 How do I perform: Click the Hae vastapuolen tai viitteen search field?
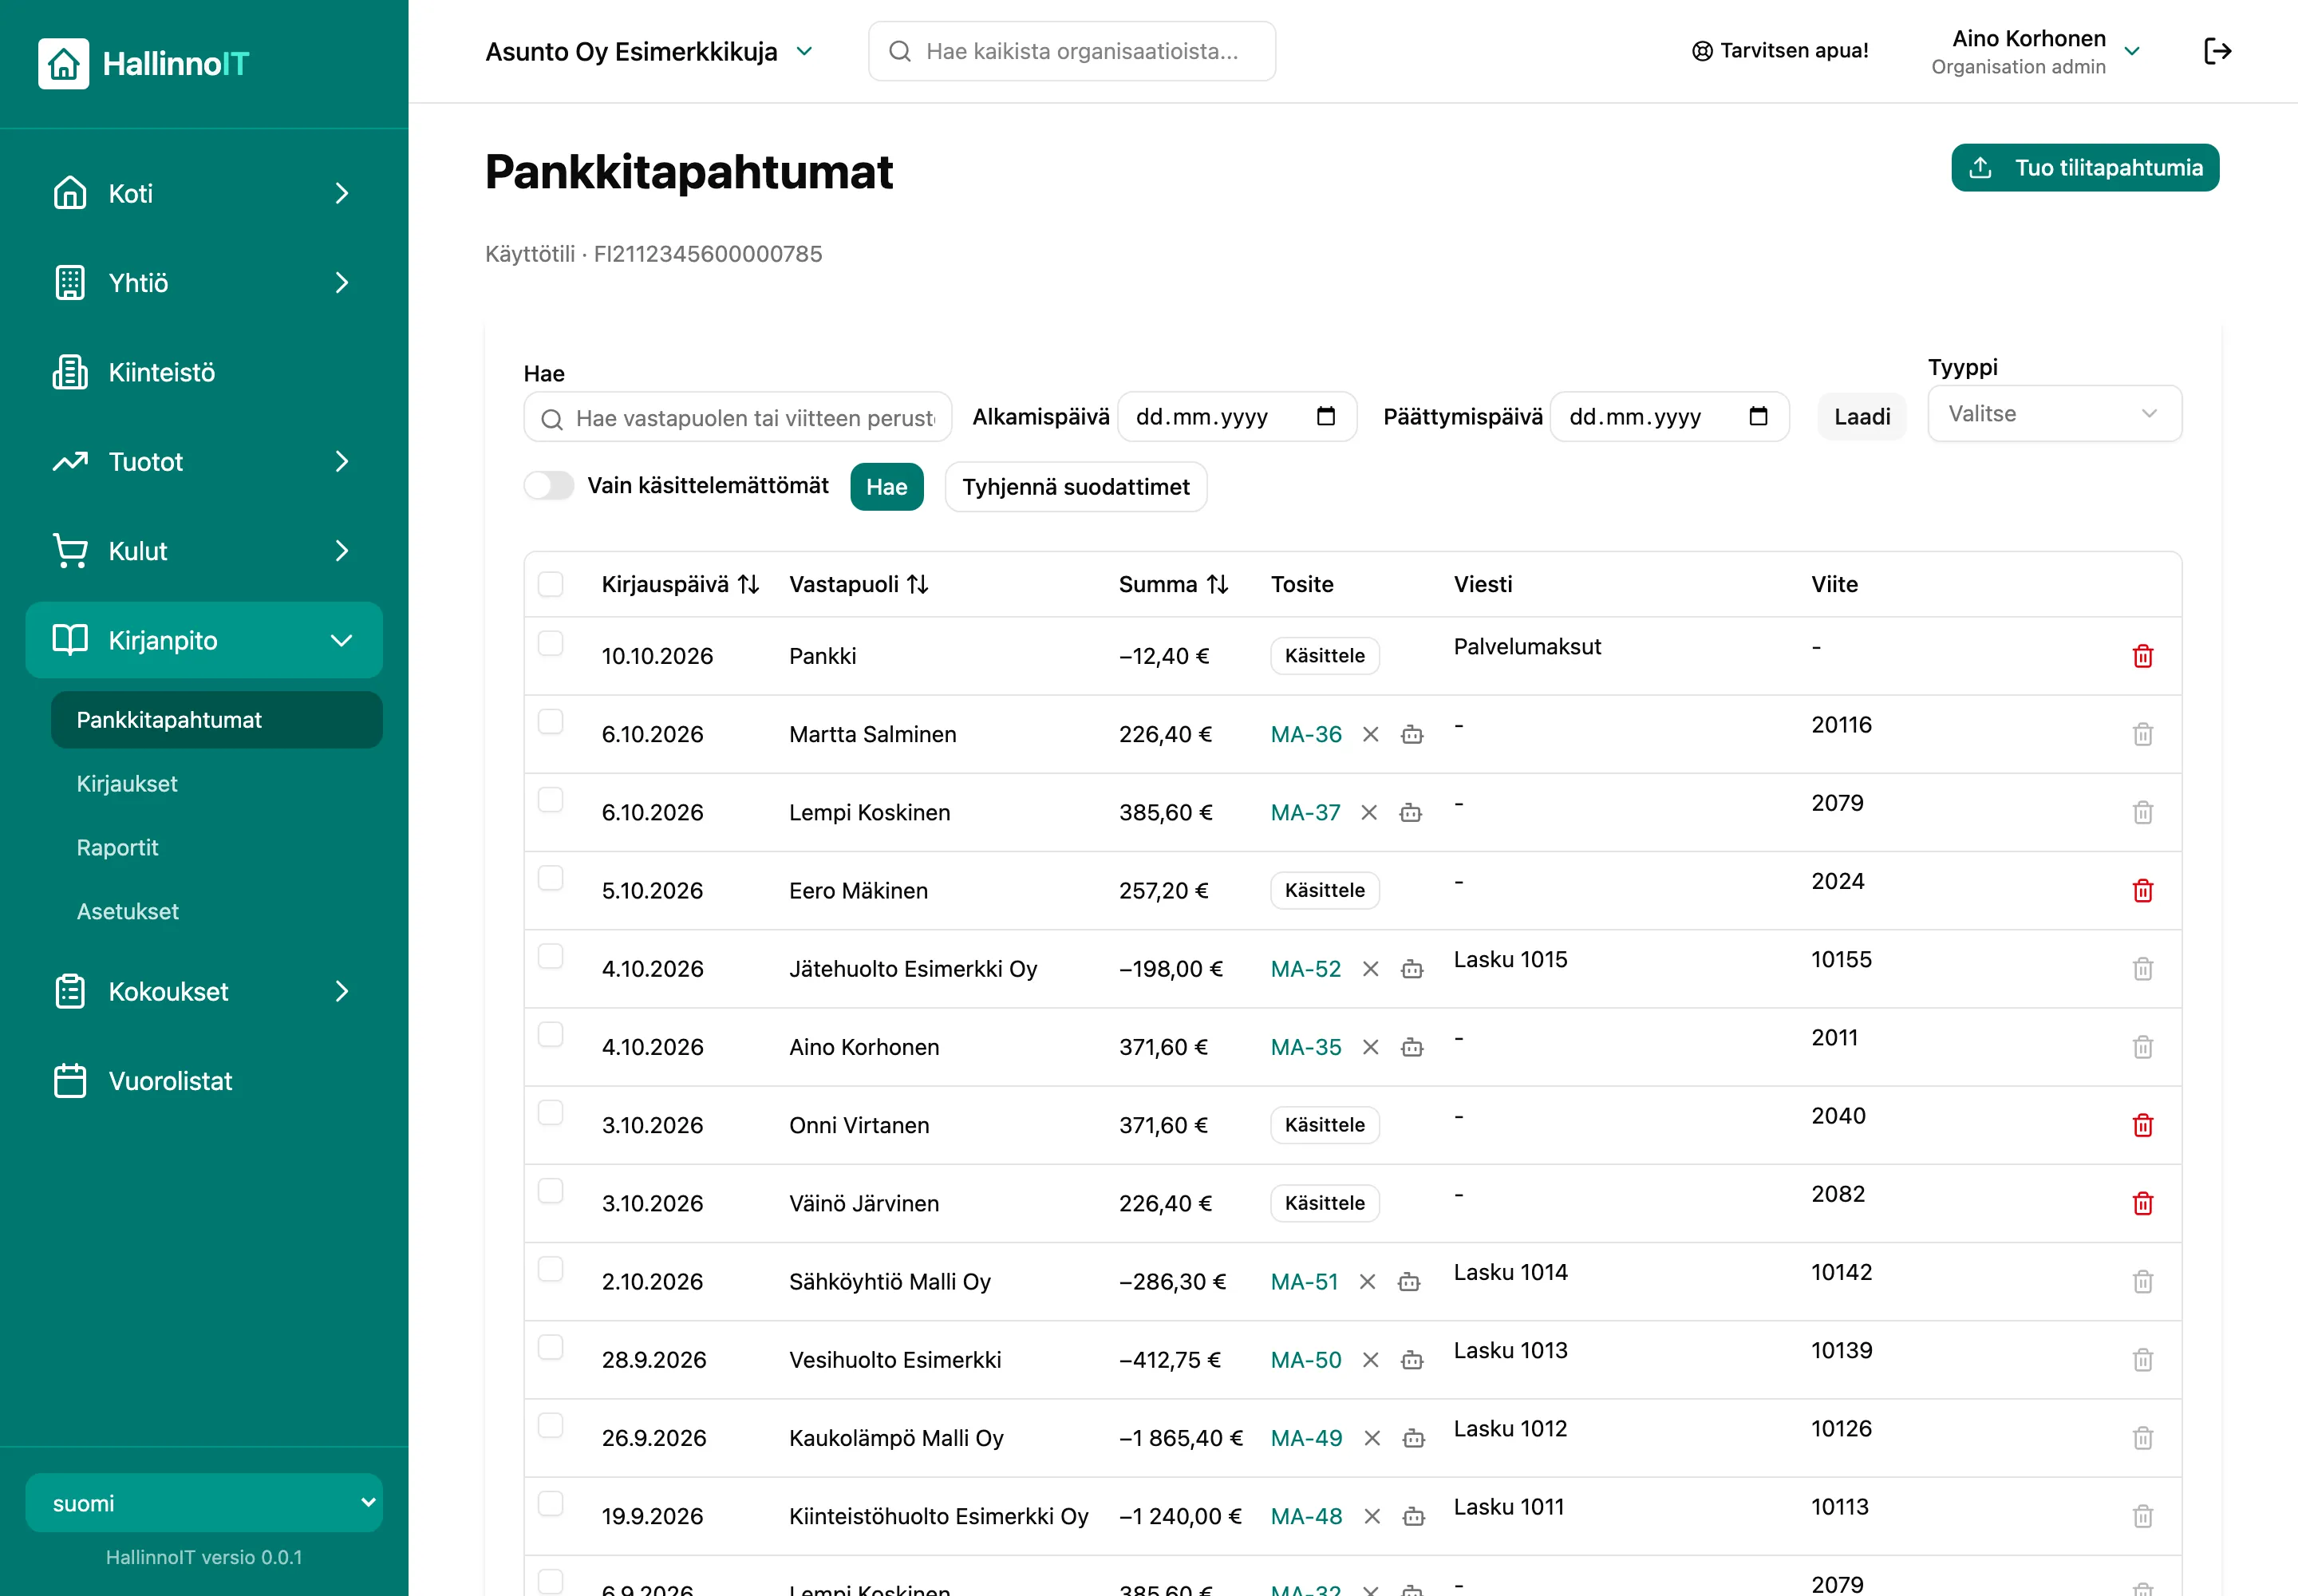737,417
